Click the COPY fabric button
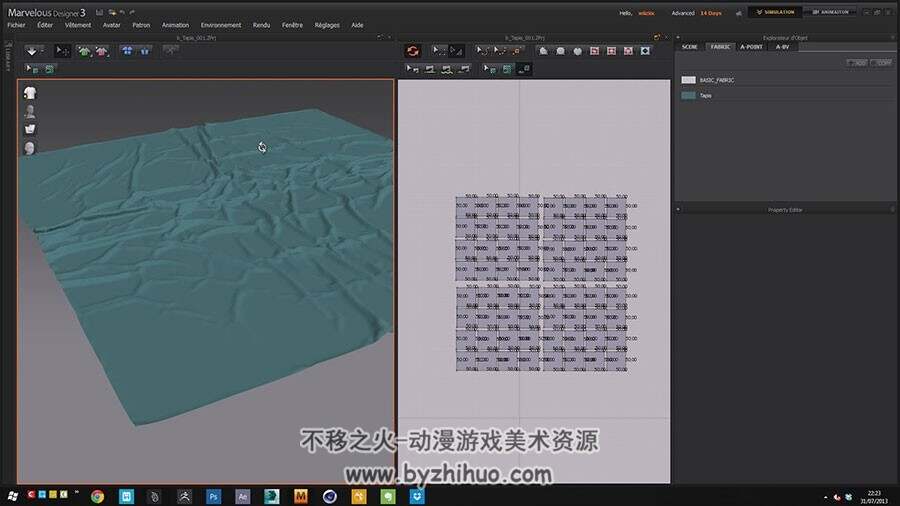This screenshot has width=900, height=506. pos(882,63)
